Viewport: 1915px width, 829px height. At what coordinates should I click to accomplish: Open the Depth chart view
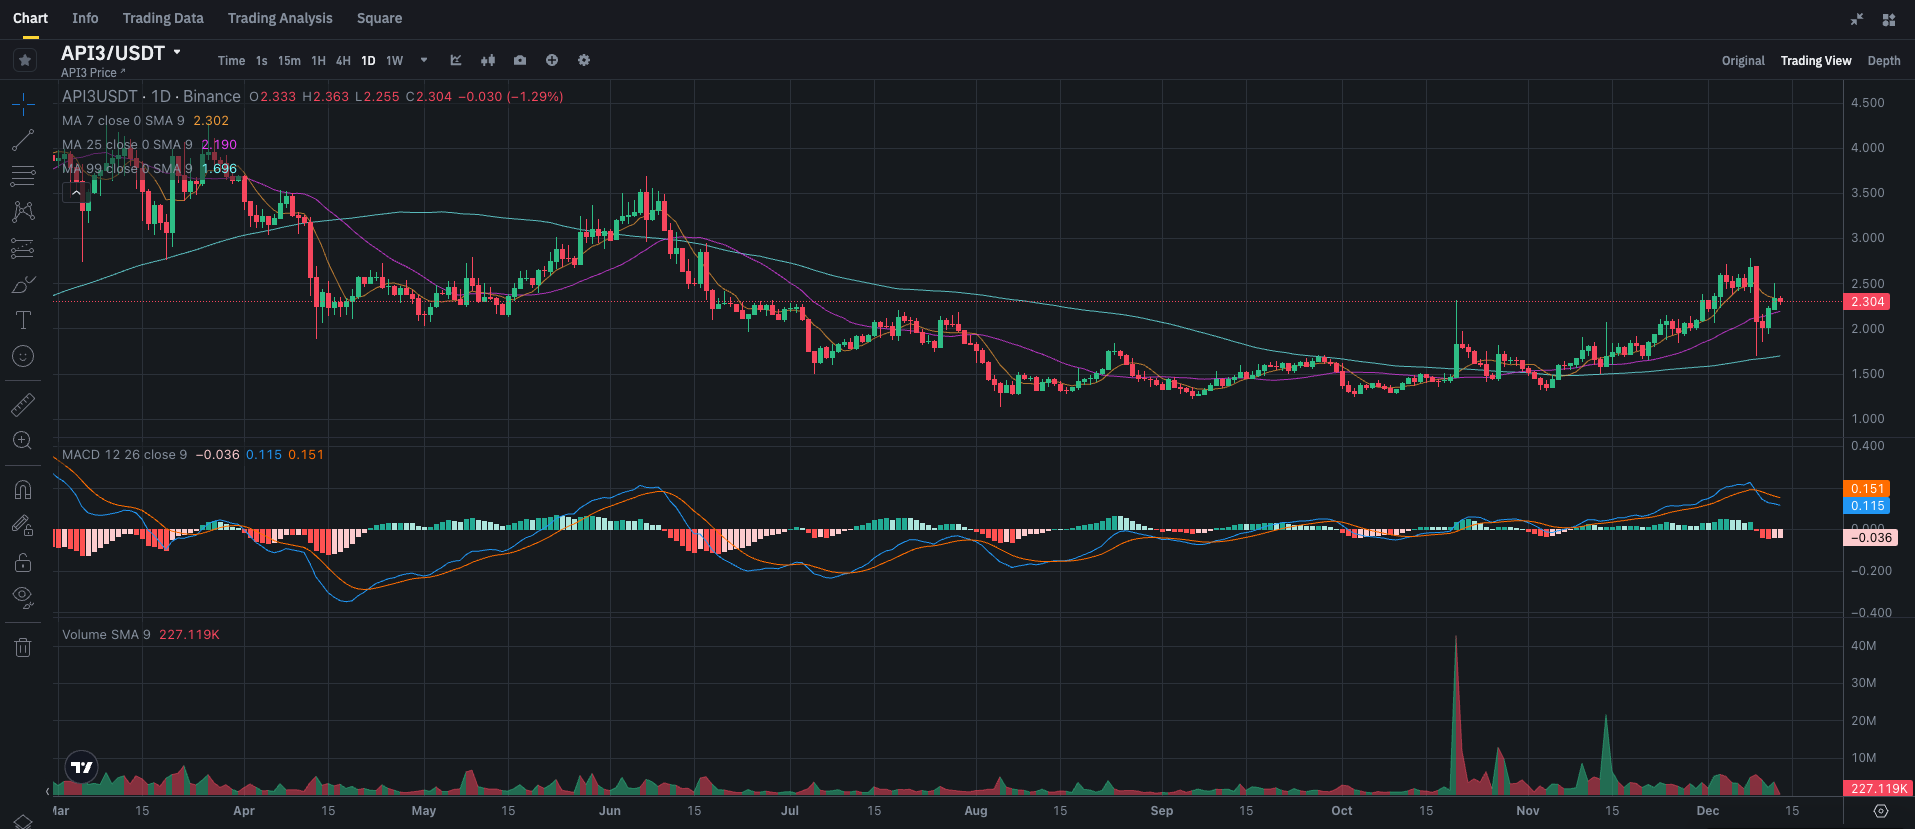1883,61
